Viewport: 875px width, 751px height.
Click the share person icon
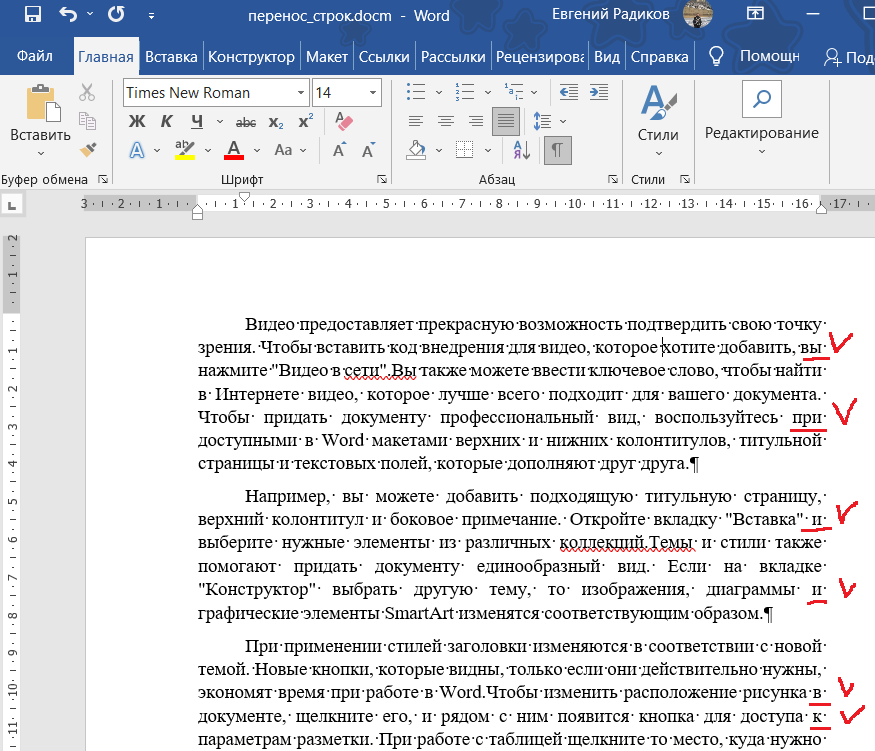(833, 57)
